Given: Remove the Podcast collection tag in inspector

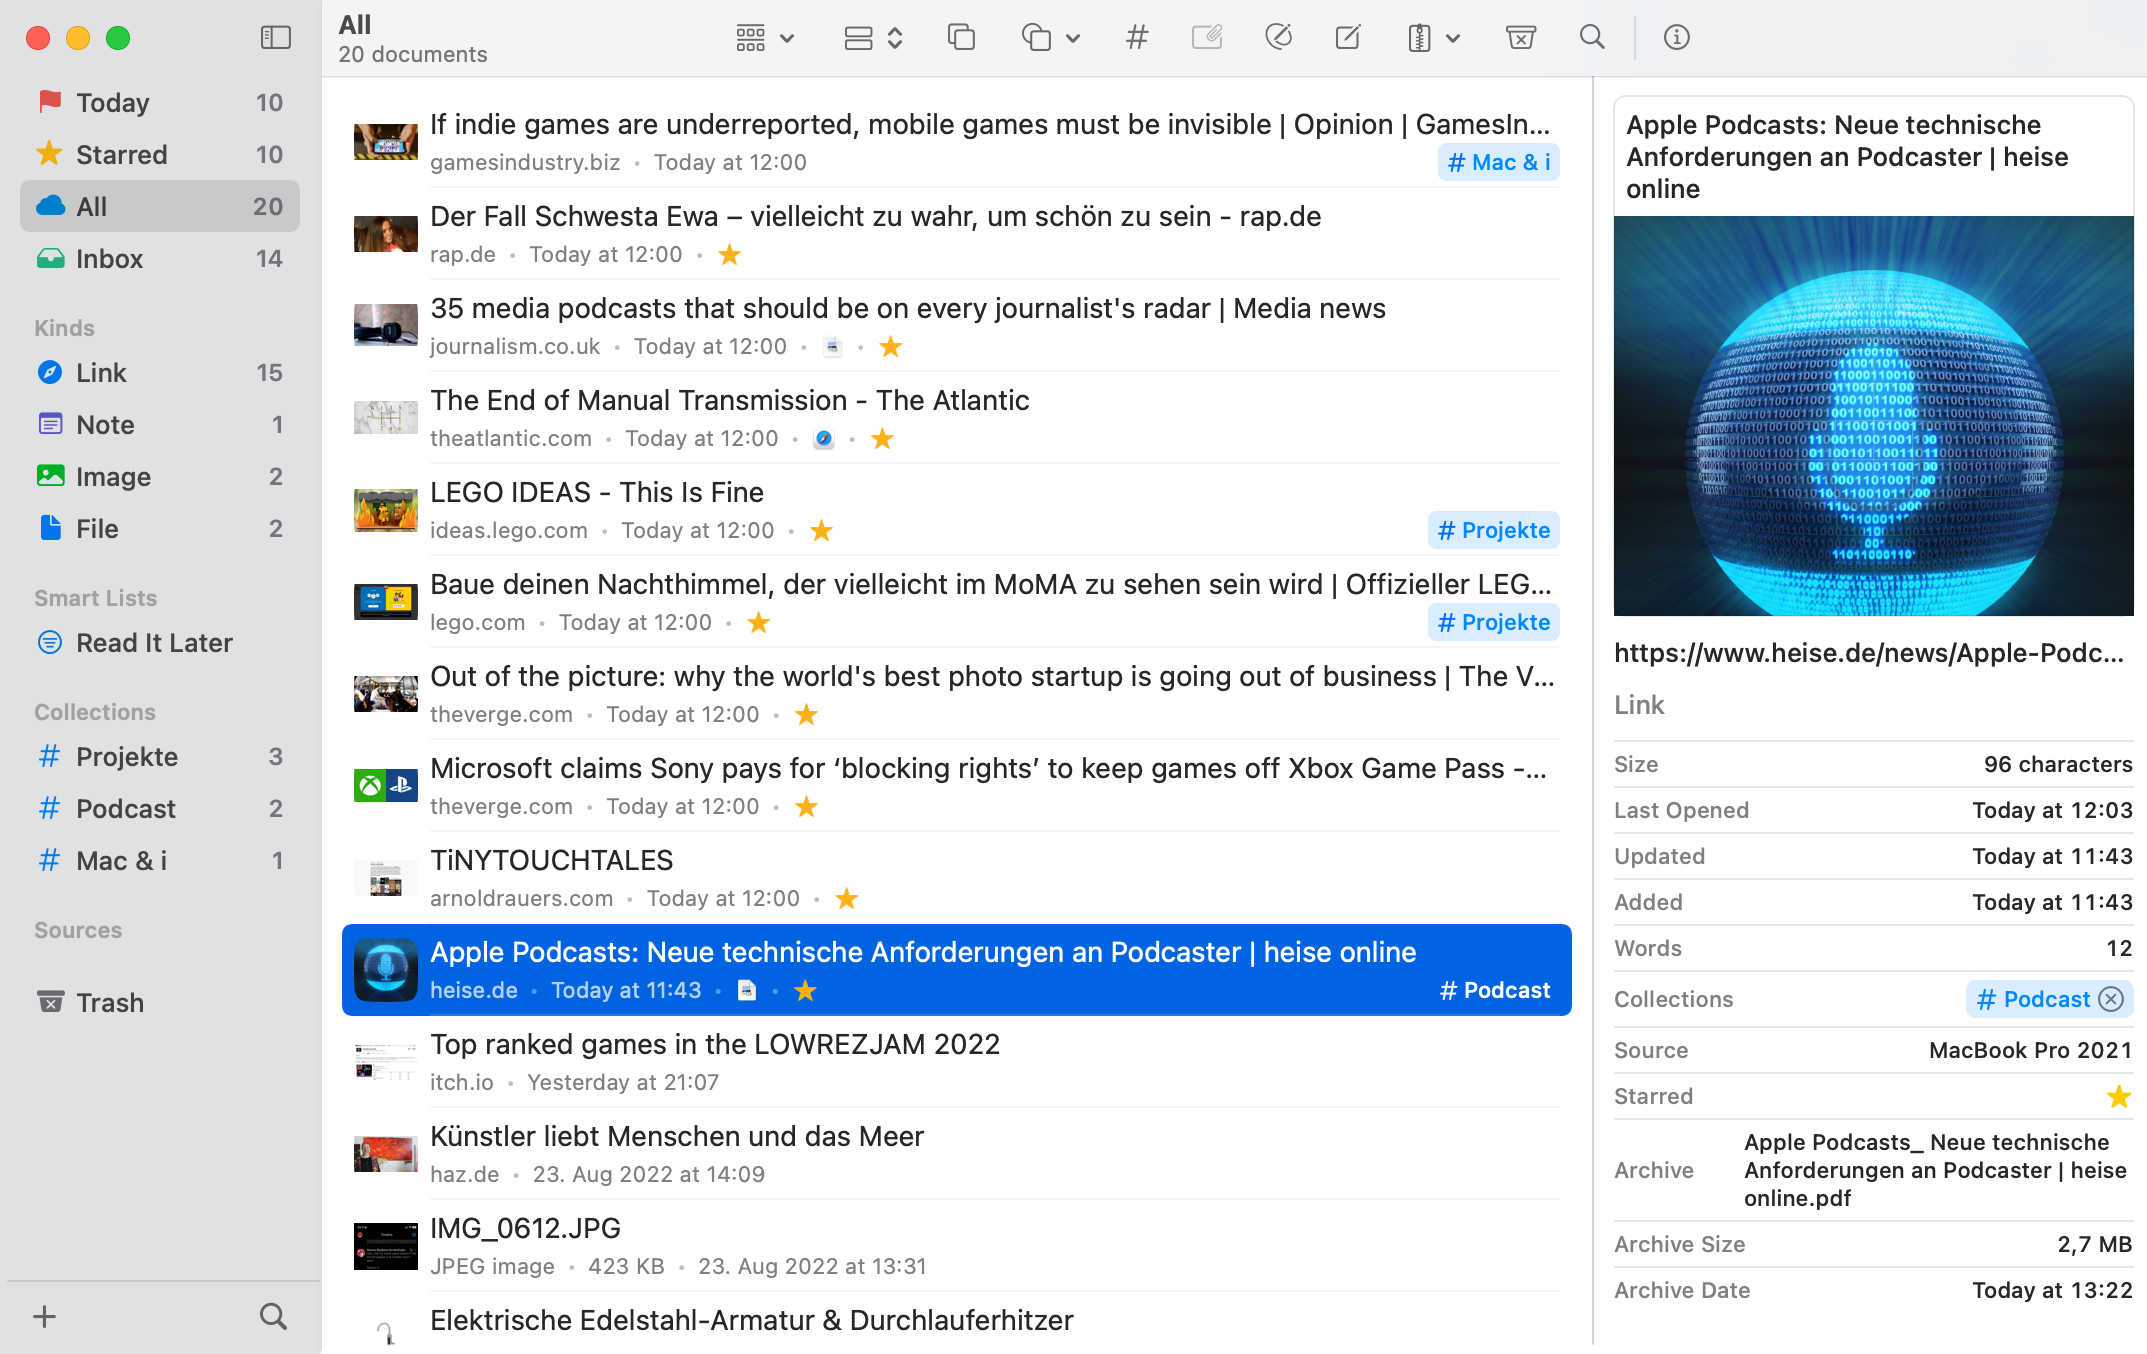Looking at the screenshot, I should coord(2111,999).
